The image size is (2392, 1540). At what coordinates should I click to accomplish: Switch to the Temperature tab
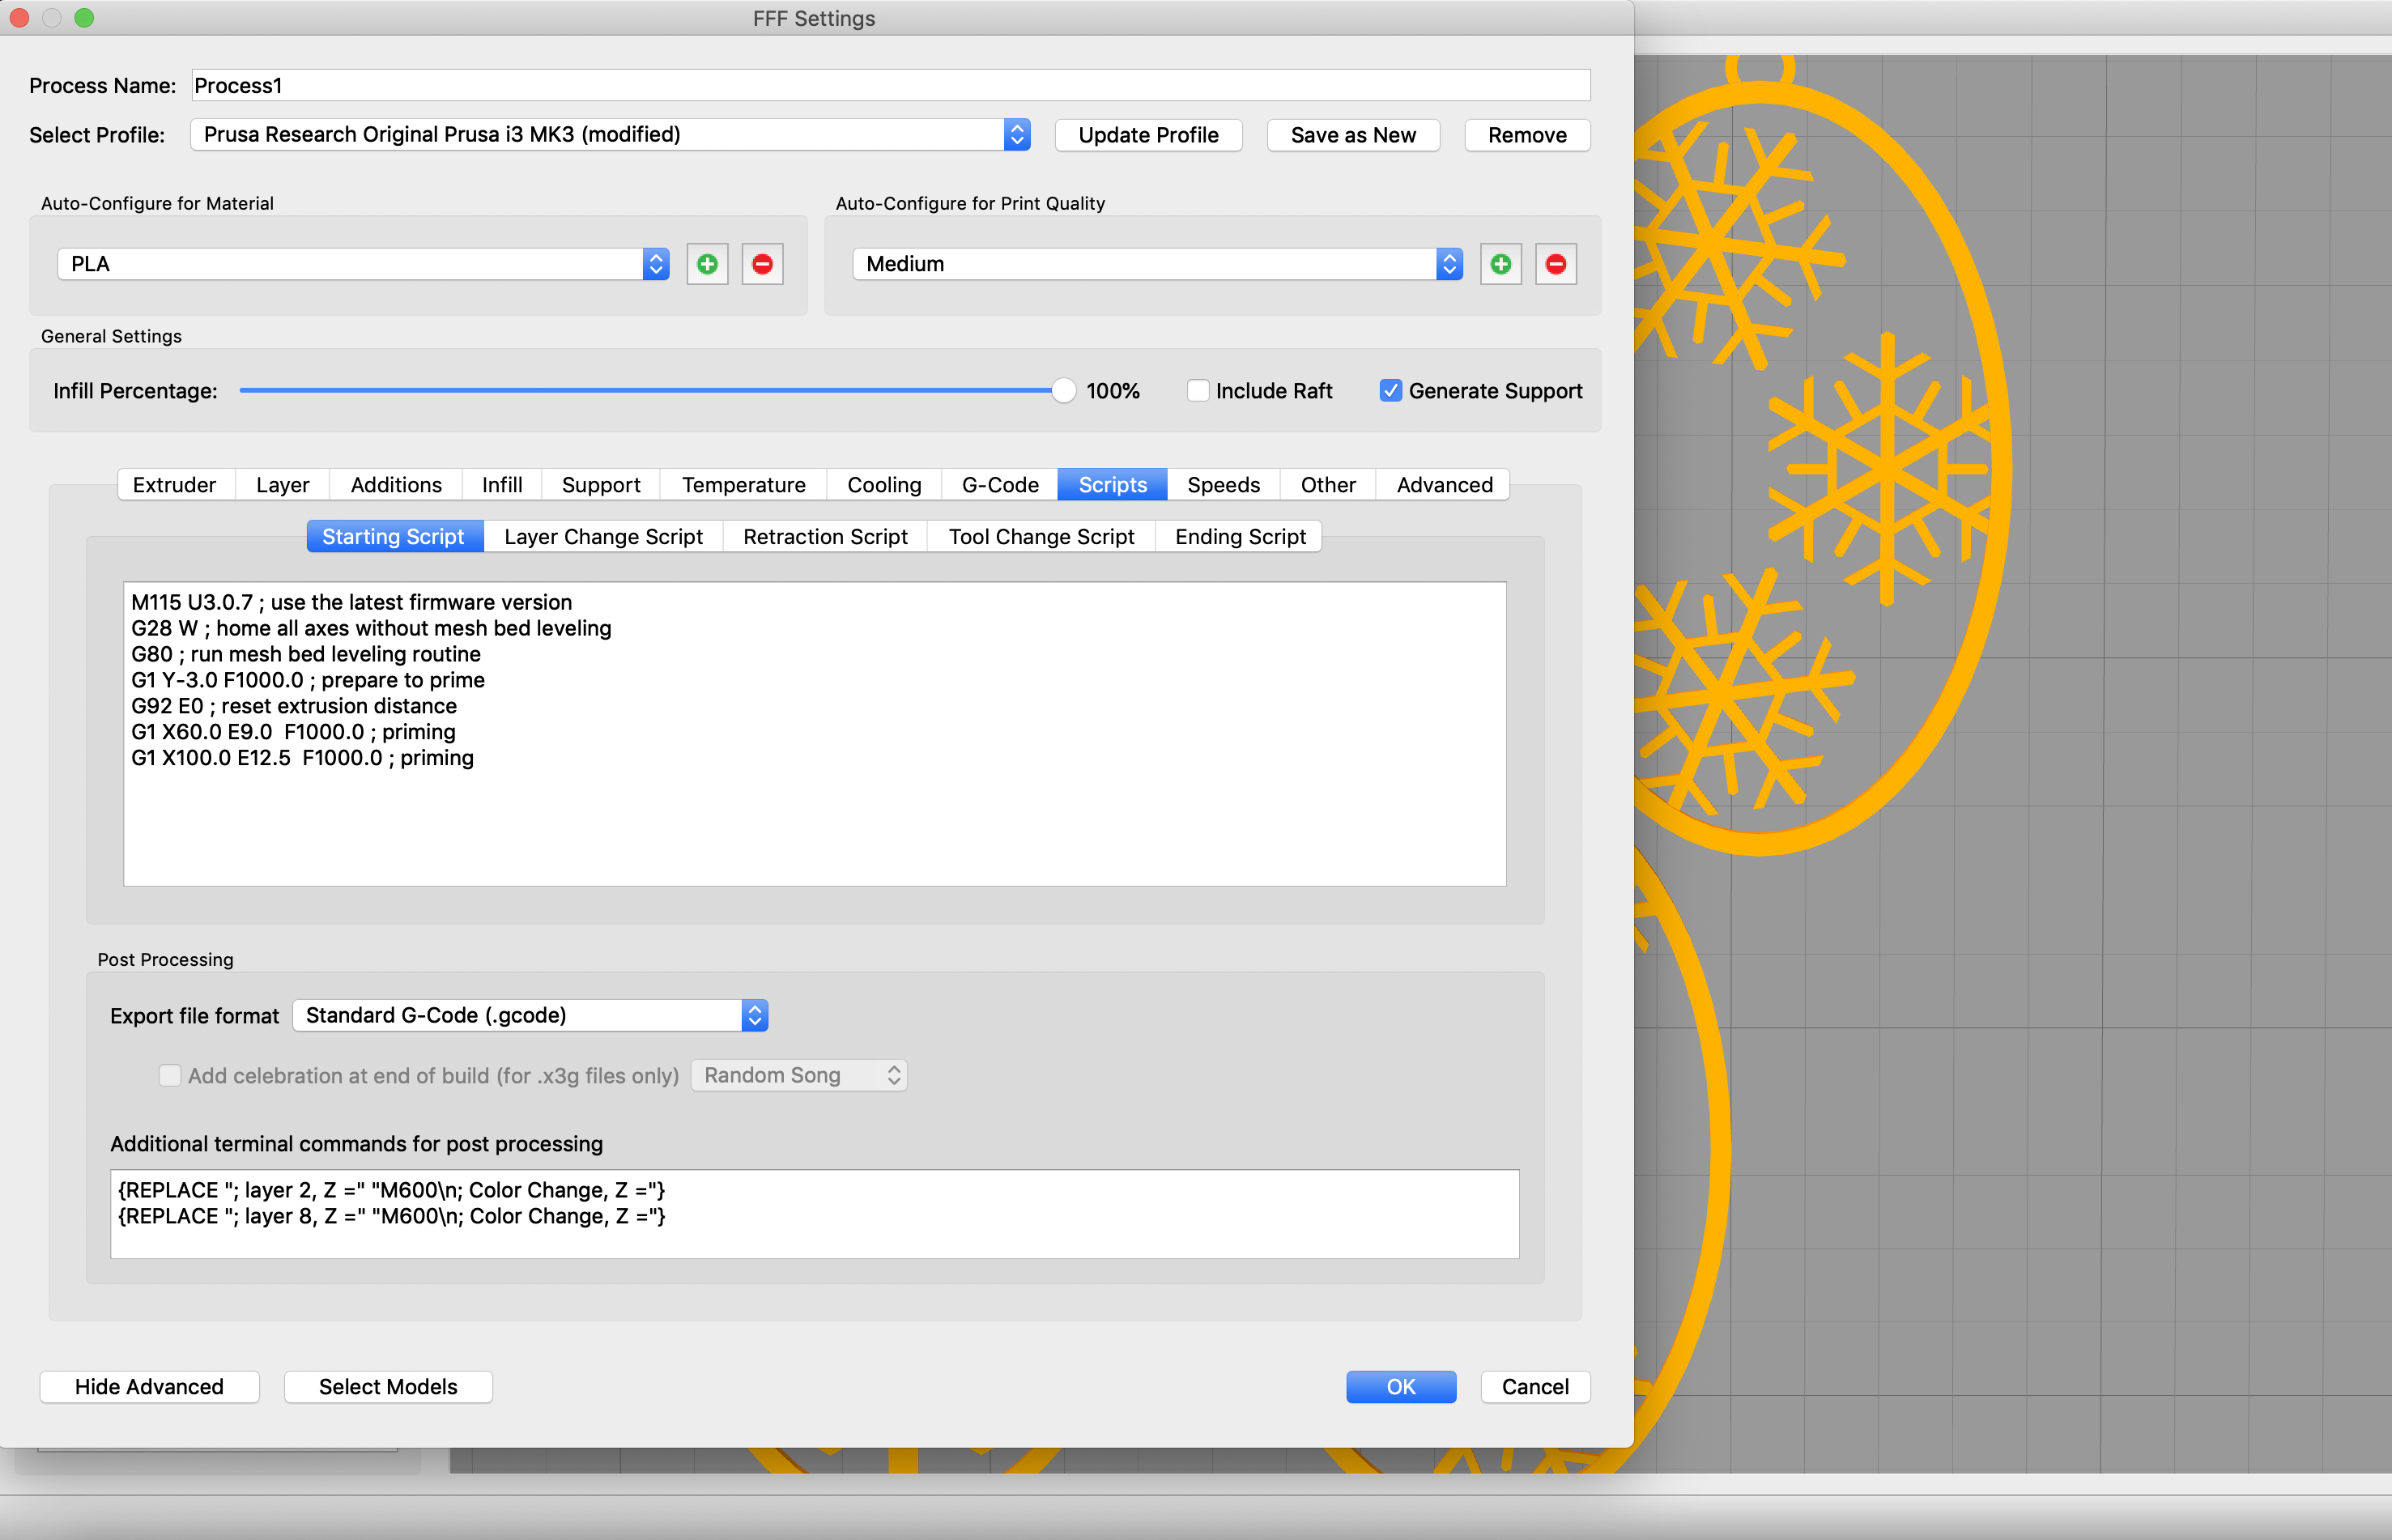tap(744, 485)
